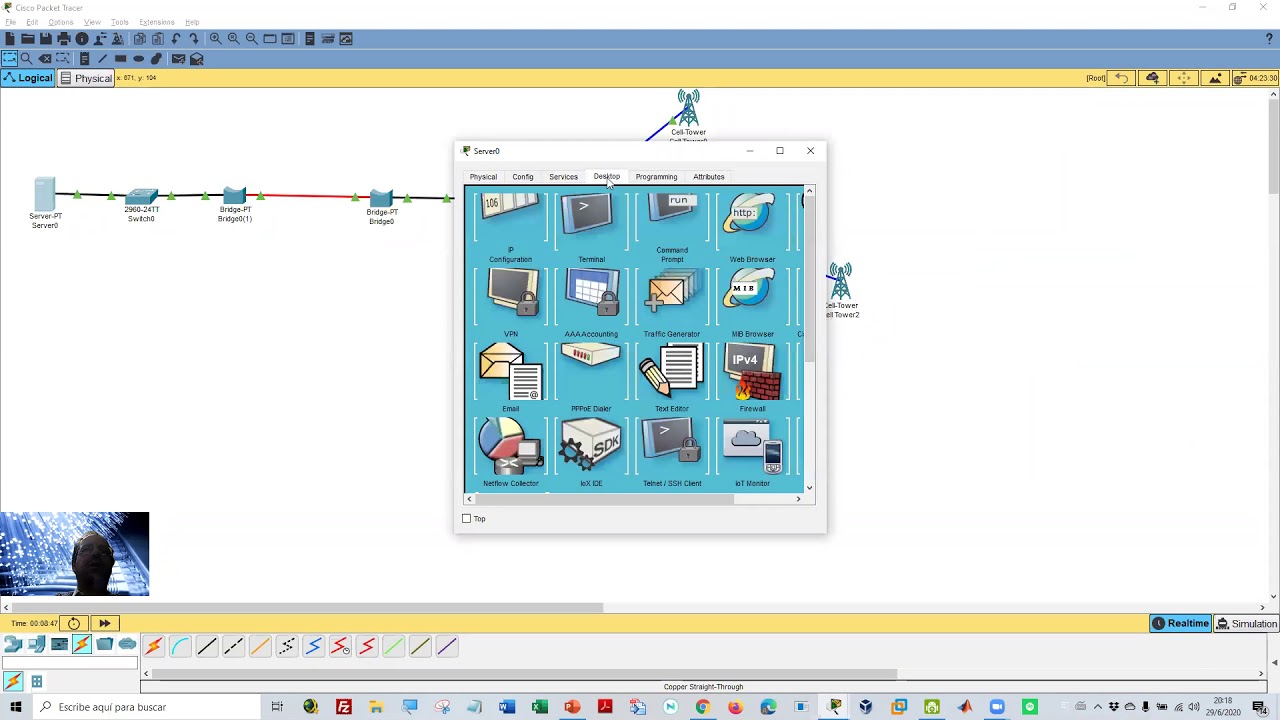Select the Delete tool icon

coord(45,59)
